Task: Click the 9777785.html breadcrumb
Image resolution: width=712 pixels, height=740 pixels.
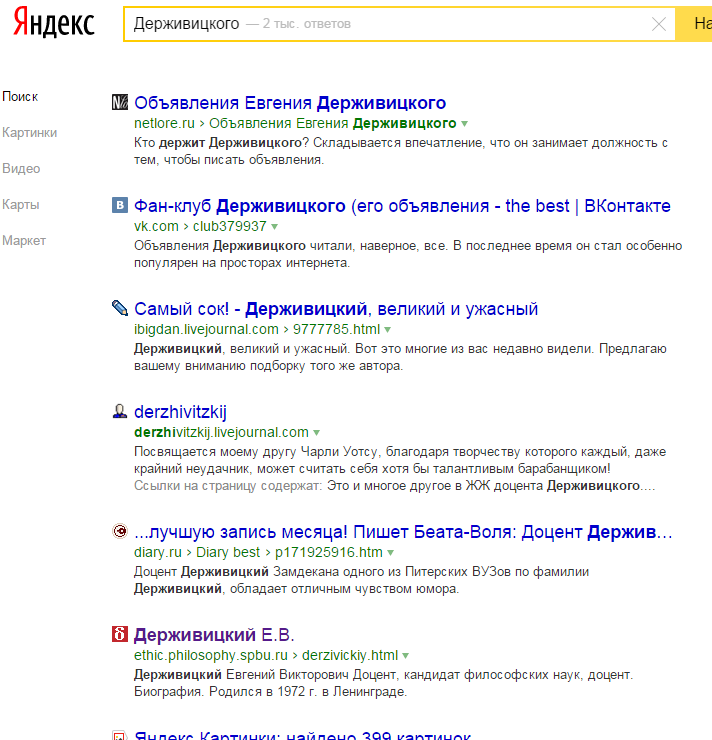Action: [x=336, y=329]
